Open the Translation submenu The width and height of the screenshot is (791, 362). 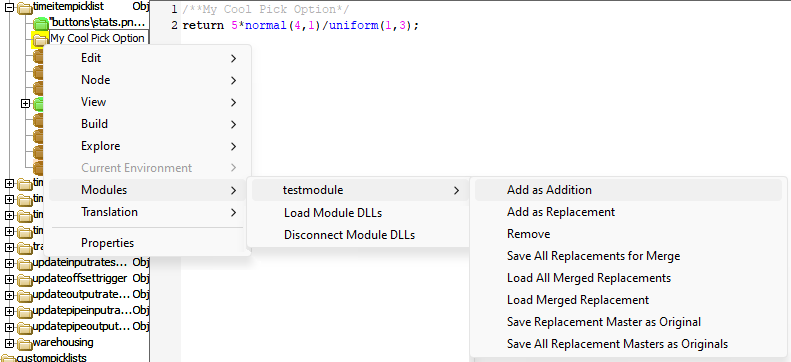(147, 212)
